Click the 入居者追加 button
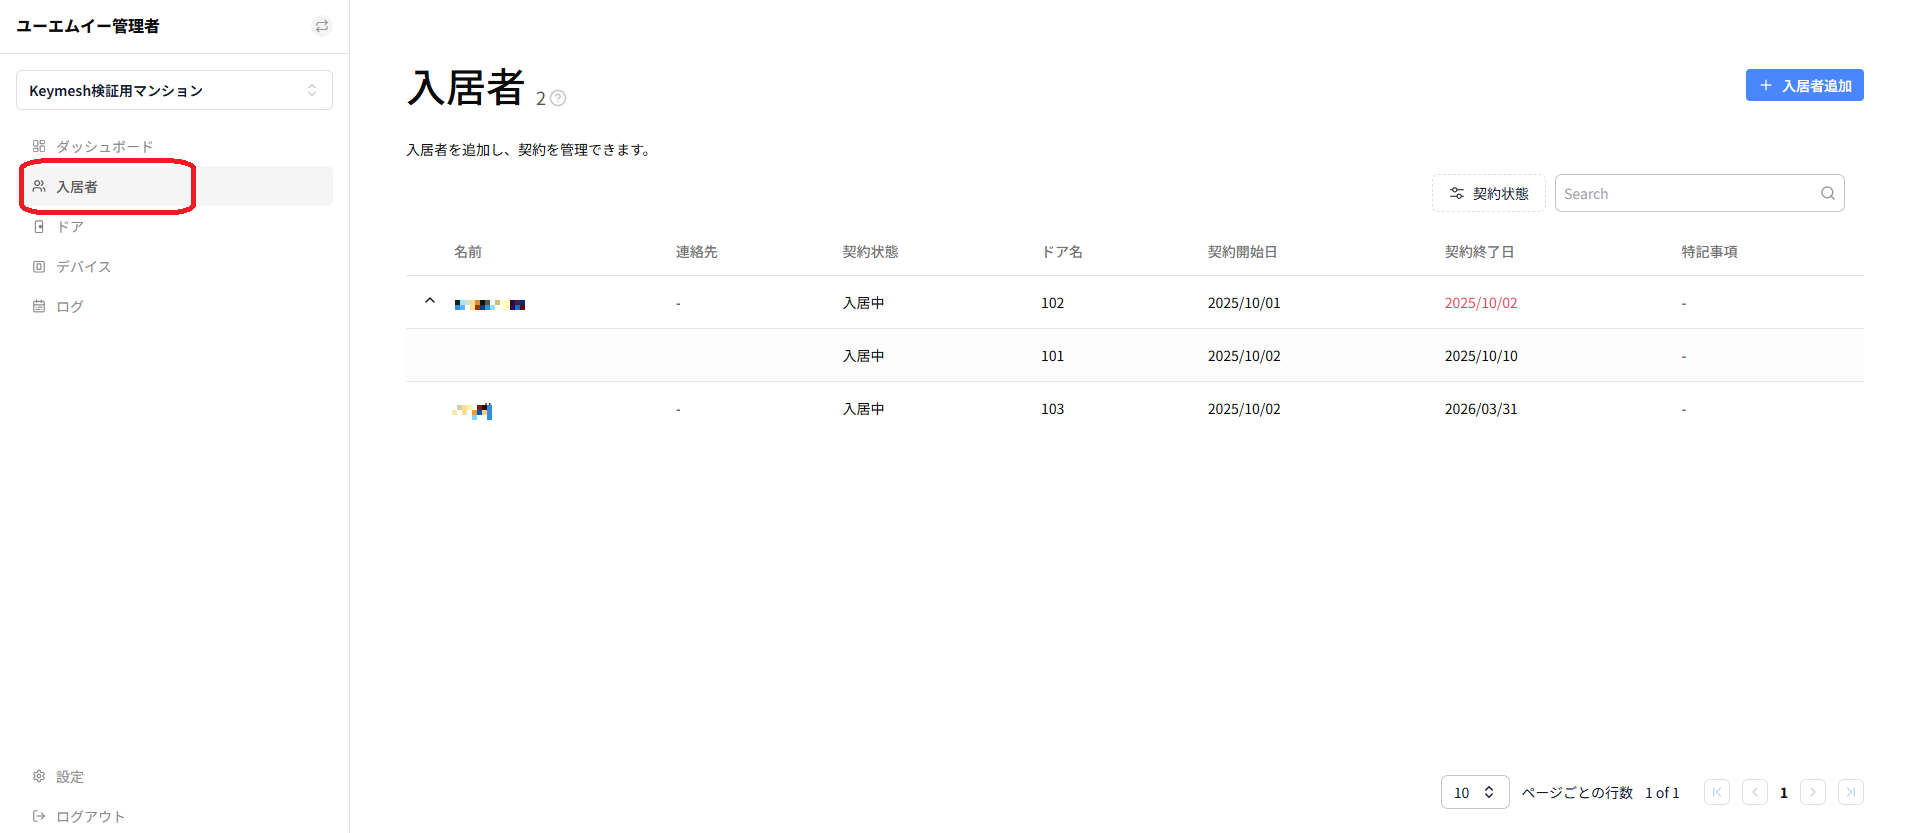 (x=1804, y=85)
